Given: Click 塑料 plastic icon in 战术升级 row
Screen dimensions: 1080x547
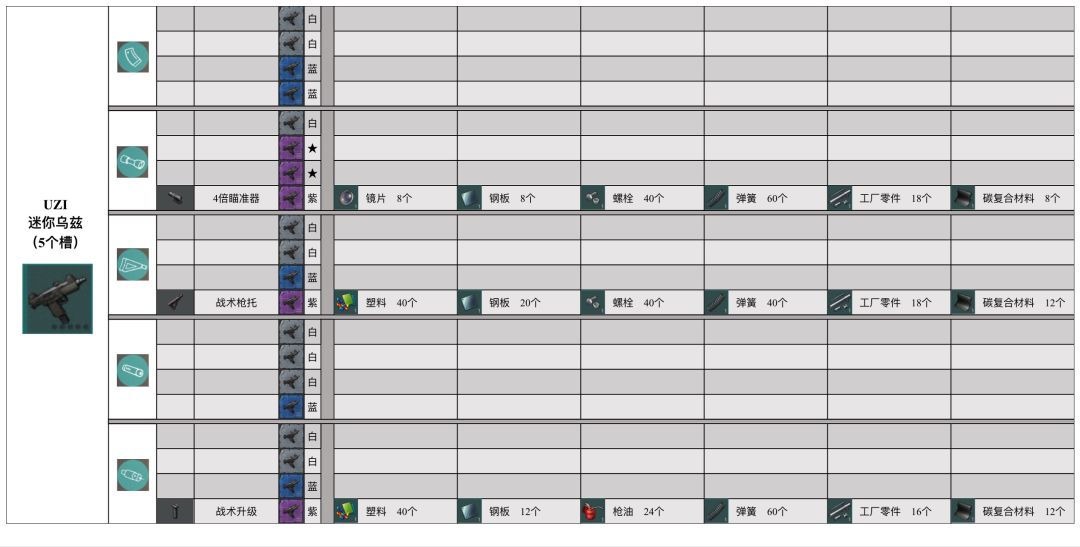Looking at the screenshot, I should (x=346, y=512).
